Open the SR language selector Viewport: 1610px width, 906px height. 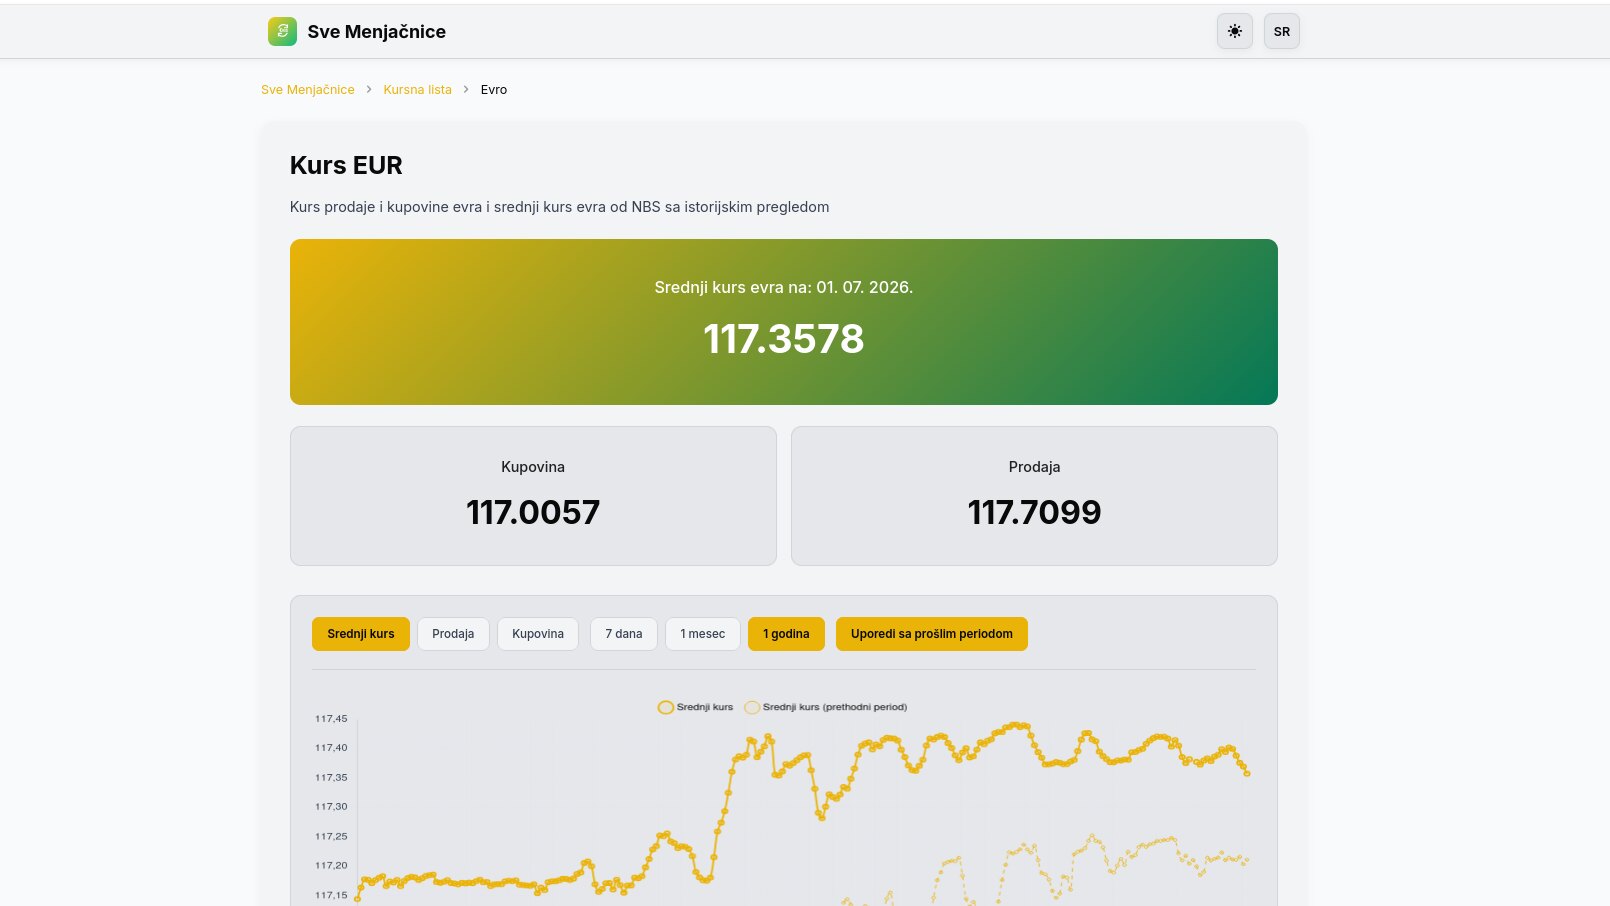pyautogui.click(x=1282, y=31)
